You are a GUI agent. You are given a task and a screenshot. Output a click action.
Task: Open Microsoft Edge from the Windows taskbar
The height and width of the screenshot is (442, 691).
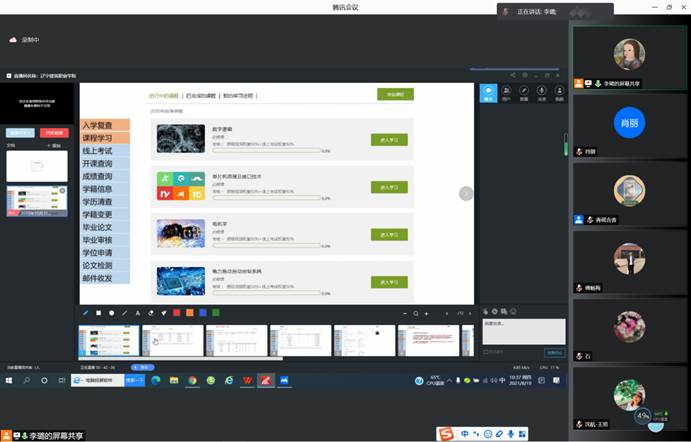(x=155, y=380)
